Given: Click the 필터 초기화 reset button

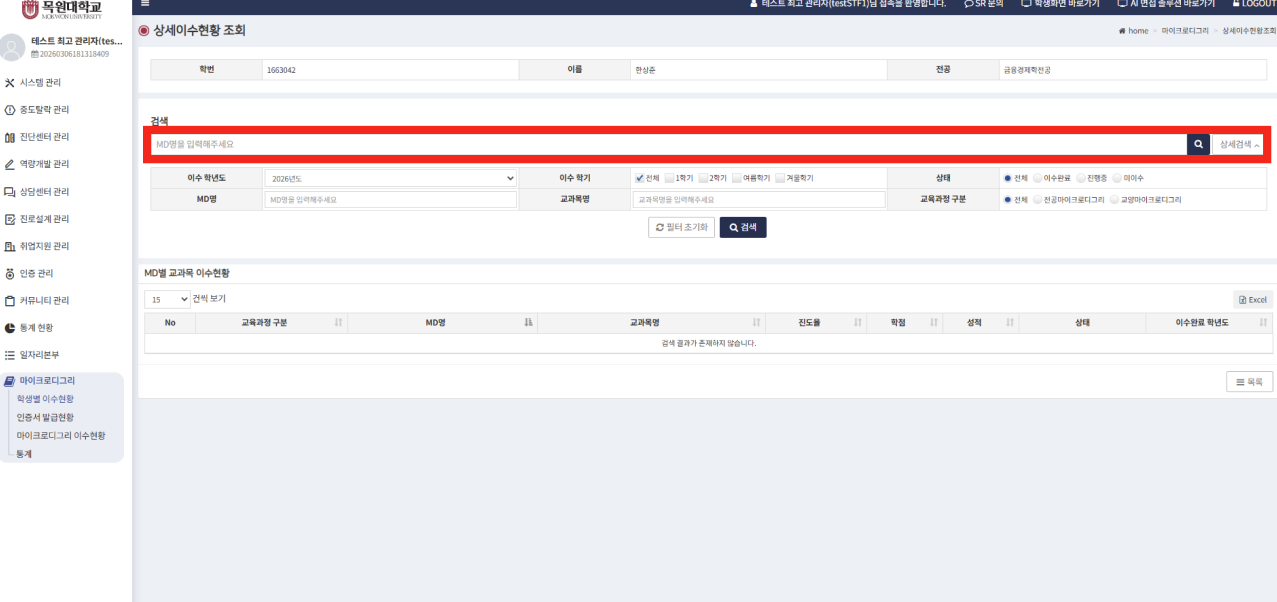Looking at the screenshot, I should (680, 227).
